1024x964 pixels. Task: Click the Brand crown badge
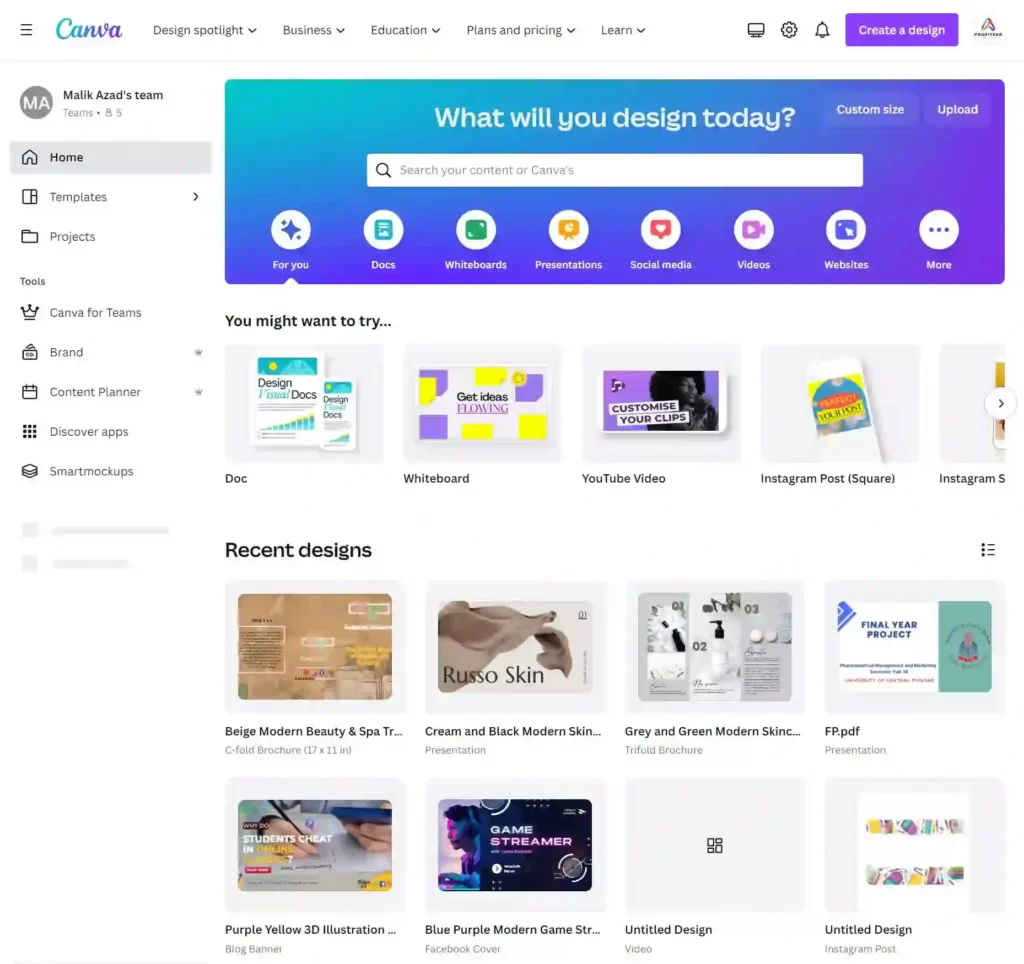click(199, 352)
